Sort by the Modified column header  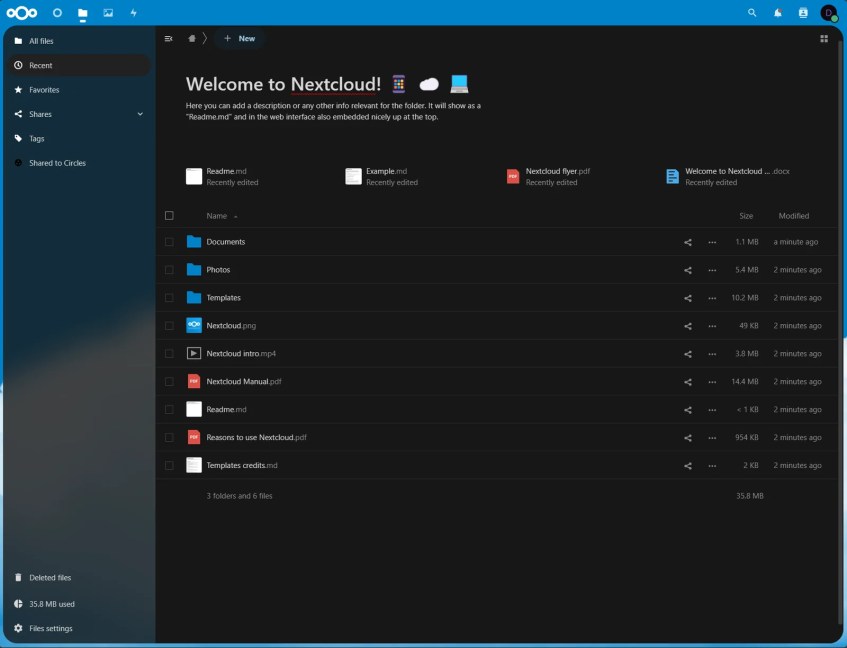(x=794, y=215)
